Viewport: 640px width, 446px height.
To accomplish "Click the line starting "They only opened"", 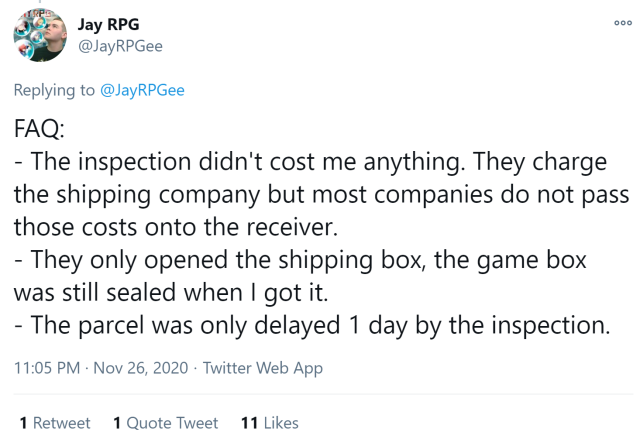I will coord(299,260).
